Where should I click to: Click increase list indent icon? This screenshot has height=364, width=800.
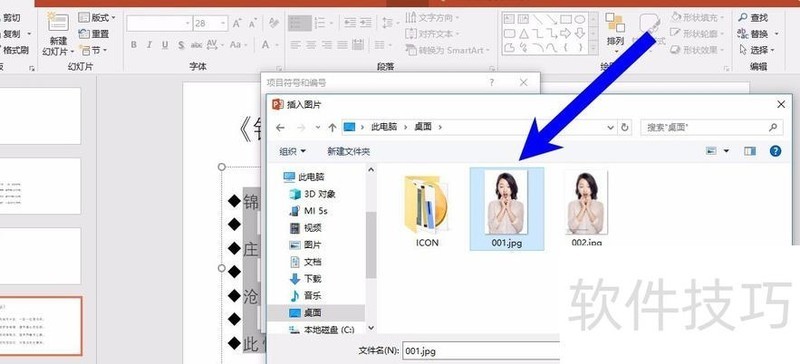pos(366,23)
